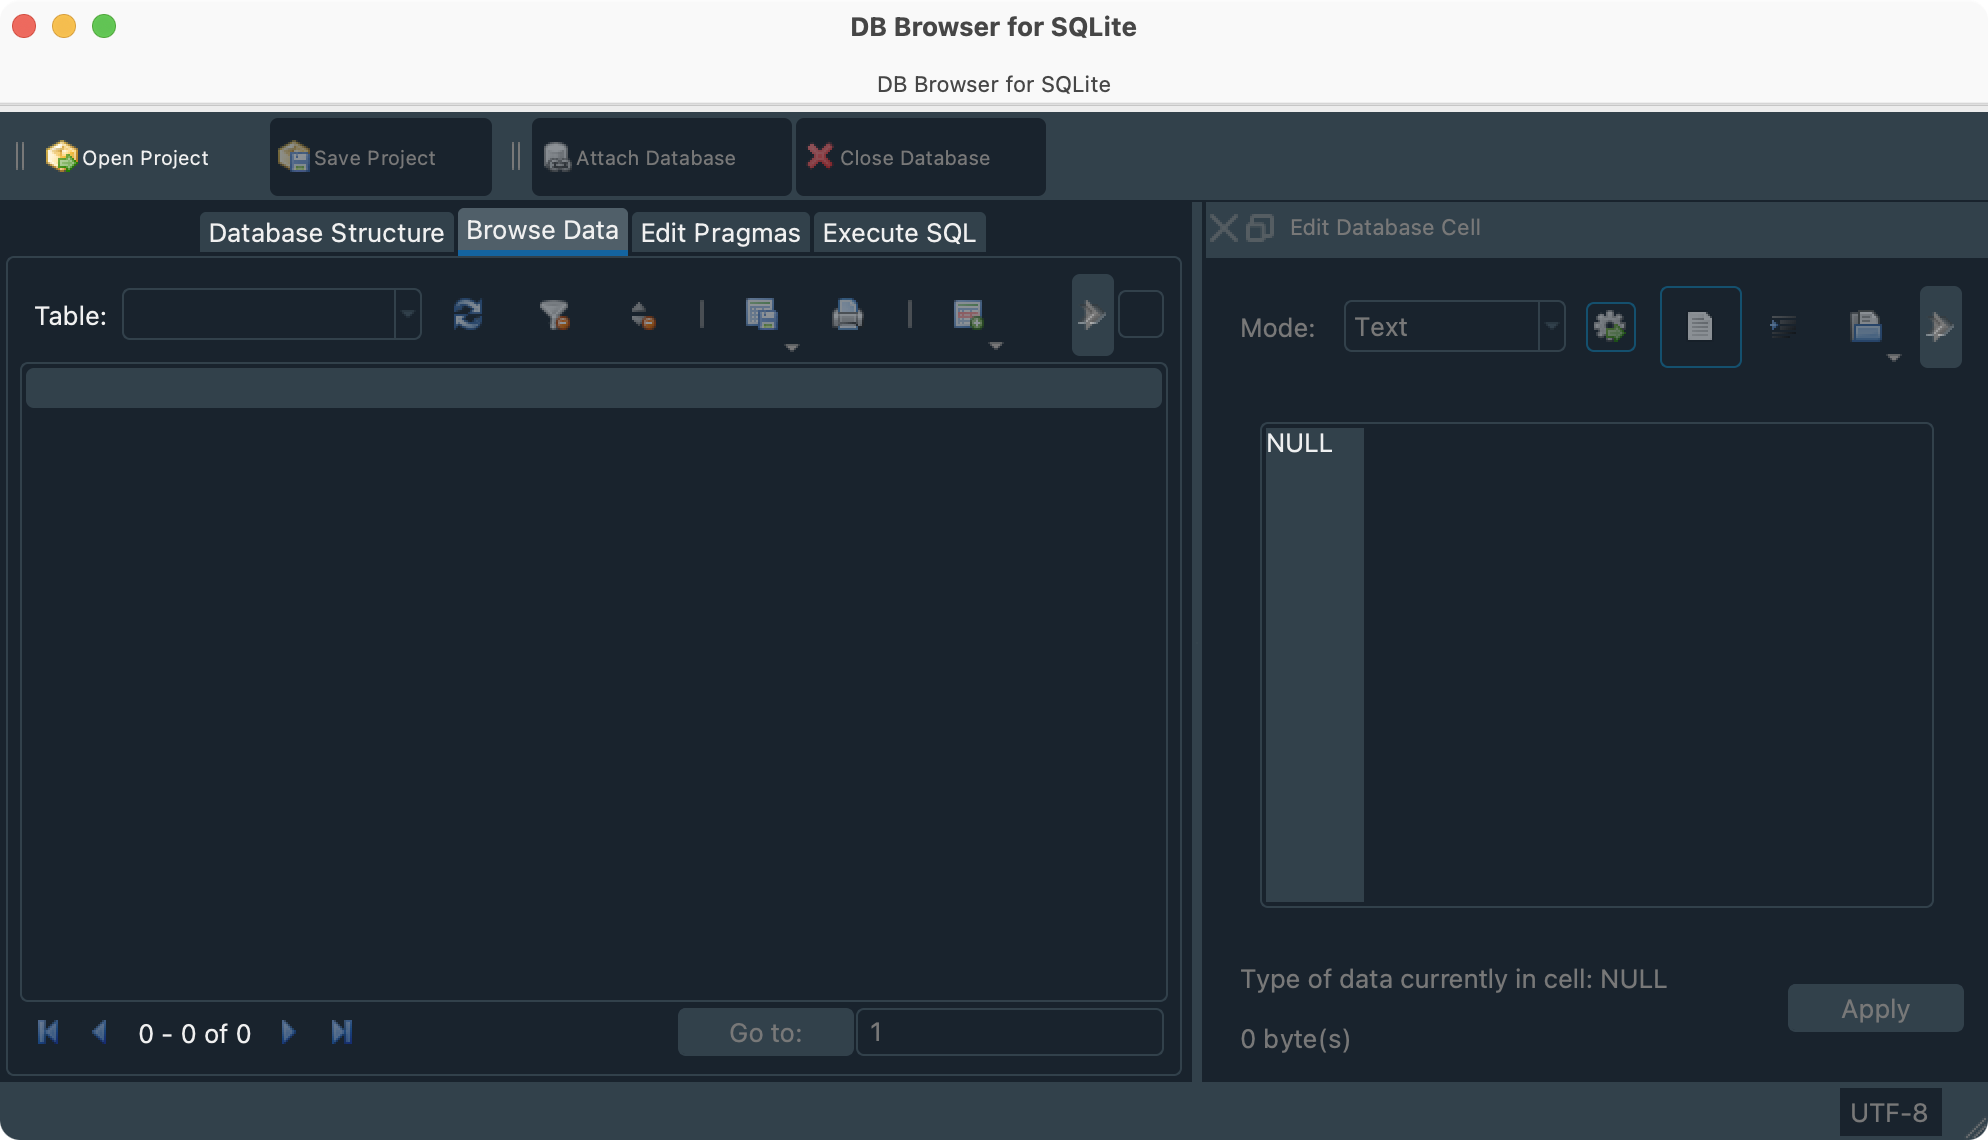Import cell data from an external file
1988x1140 pixels.
coord(1866,326)
